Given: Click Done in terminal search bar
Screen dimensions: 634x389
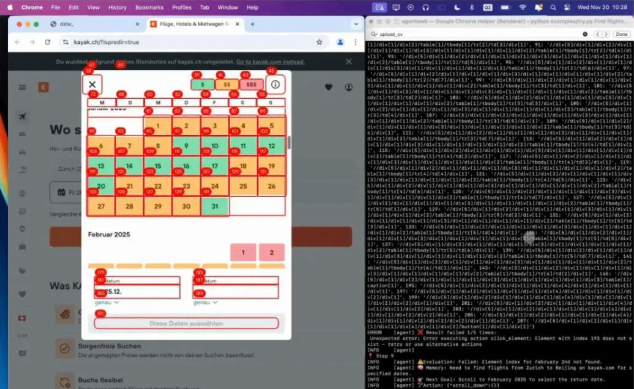Looking at the screenshot, I should point(621,34).
